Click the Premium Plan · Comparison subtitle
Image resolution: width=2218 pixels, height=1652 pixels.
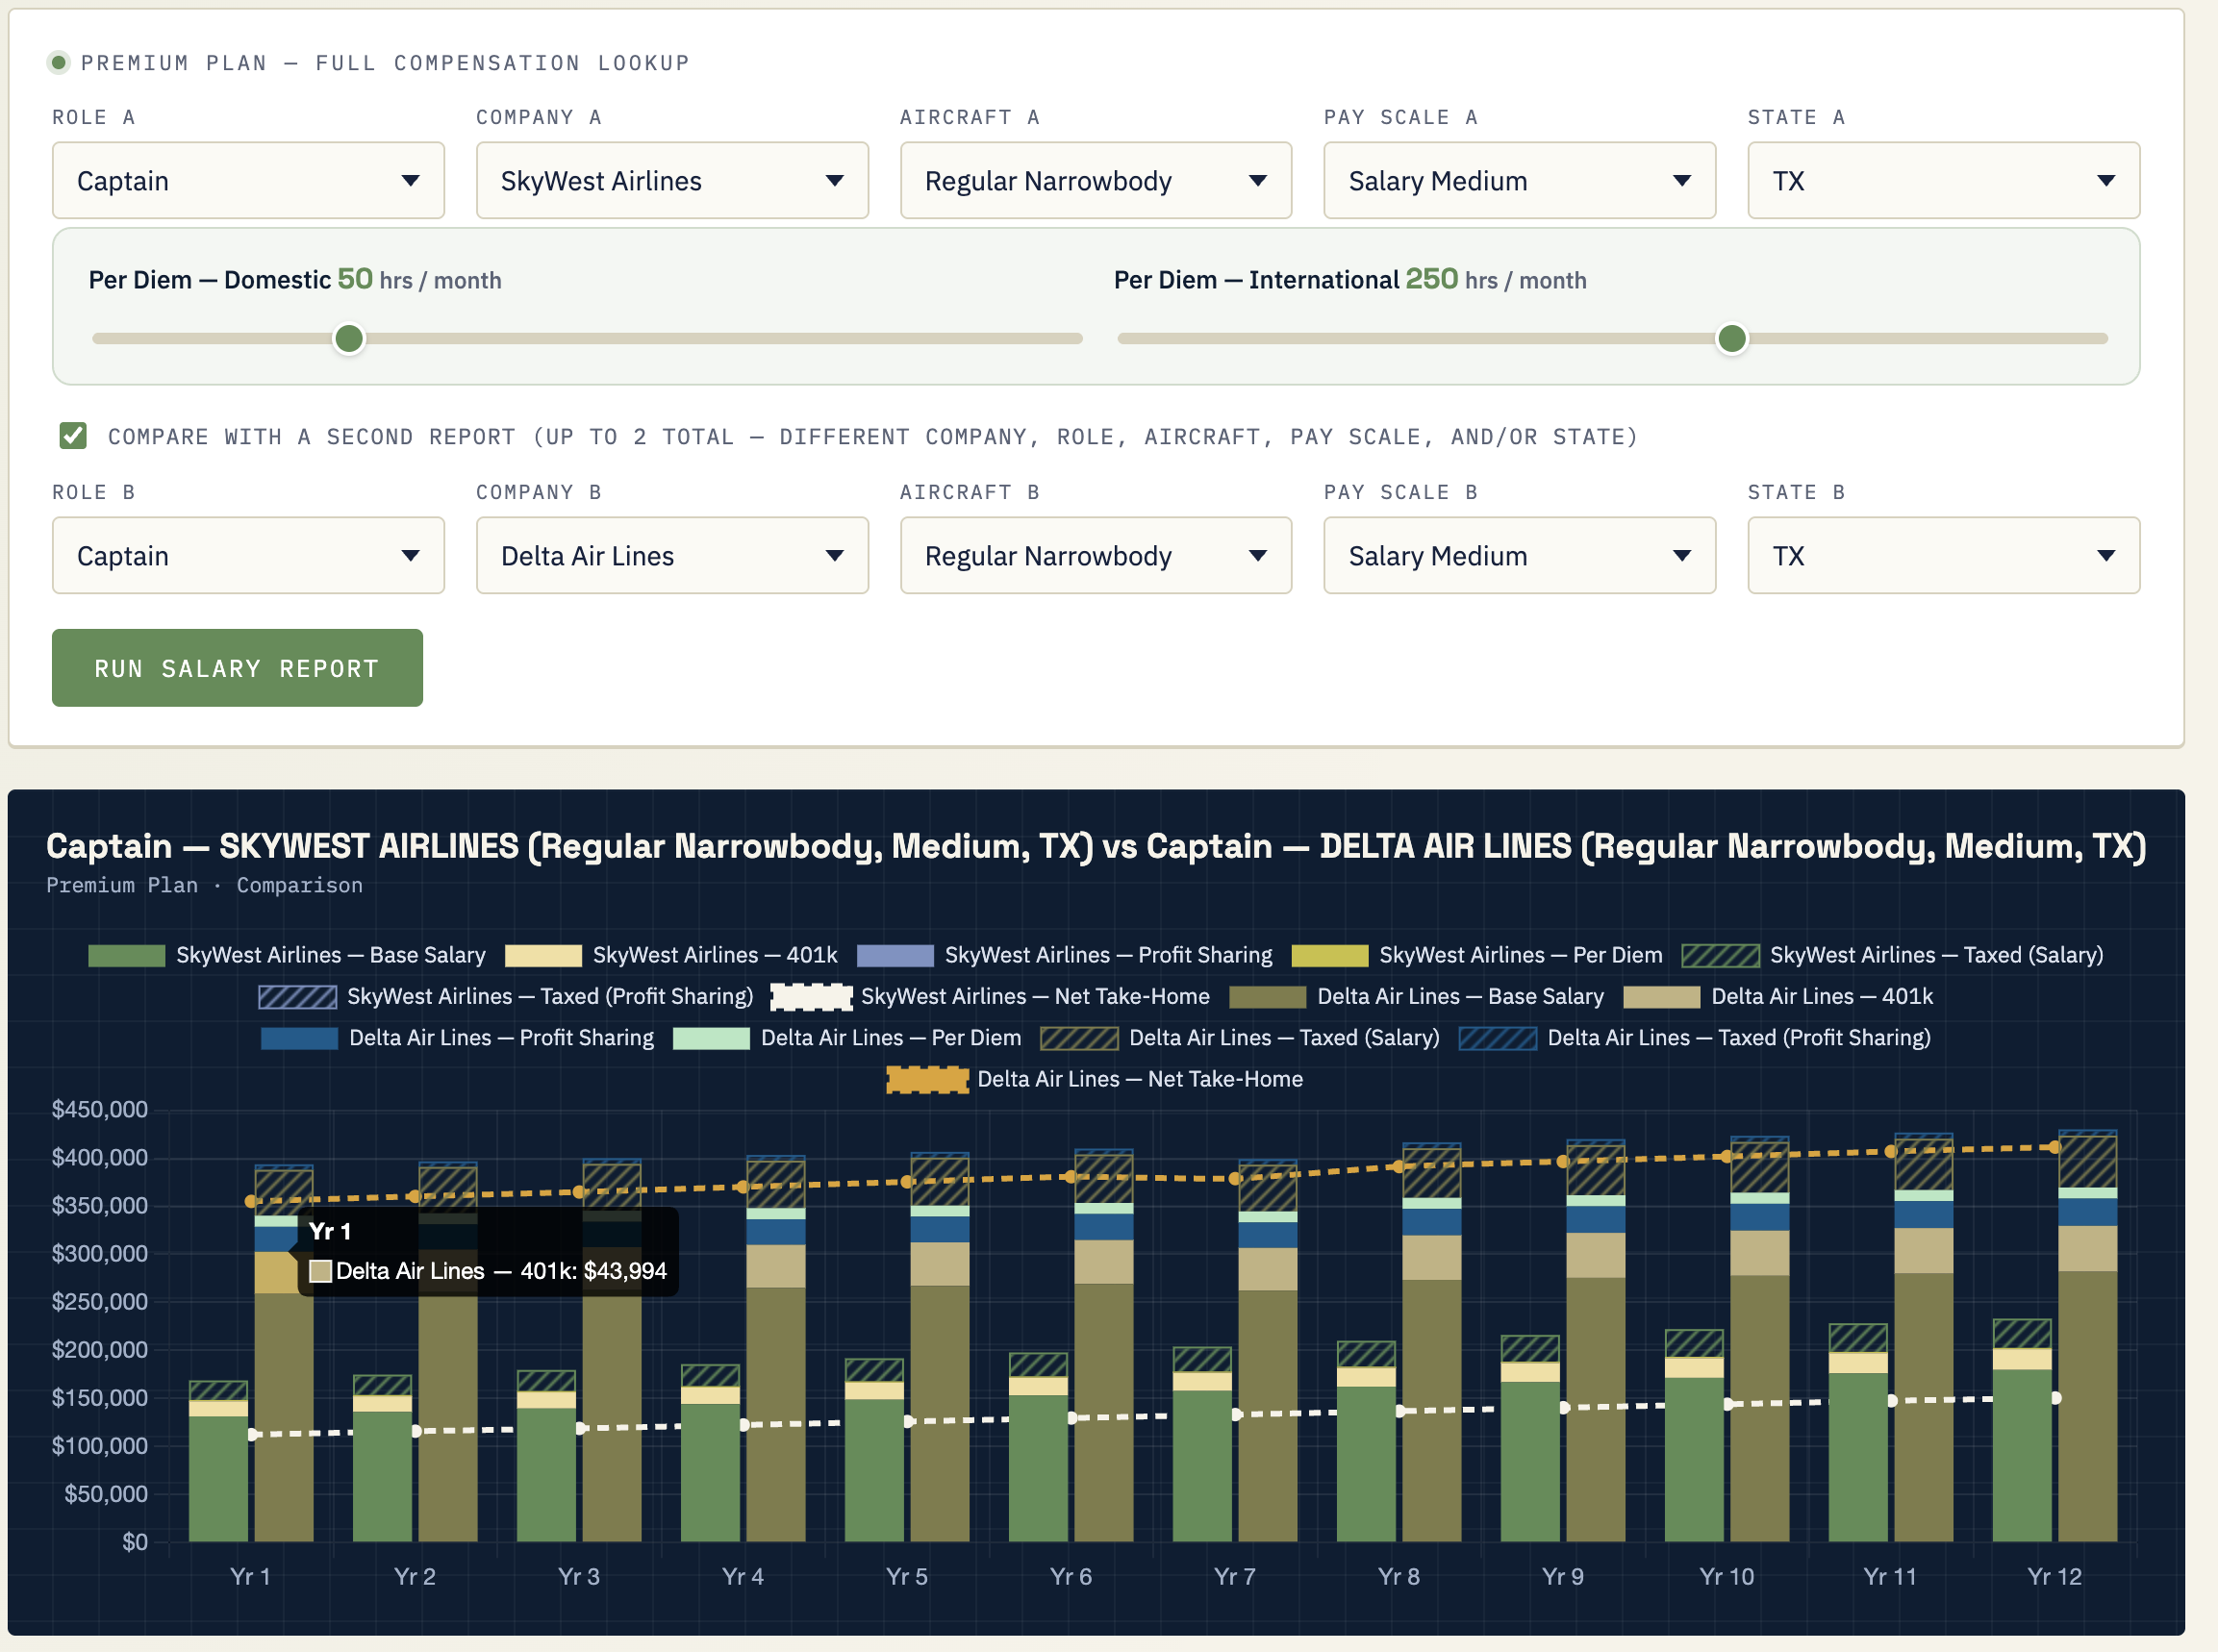(x=204, y=885)
